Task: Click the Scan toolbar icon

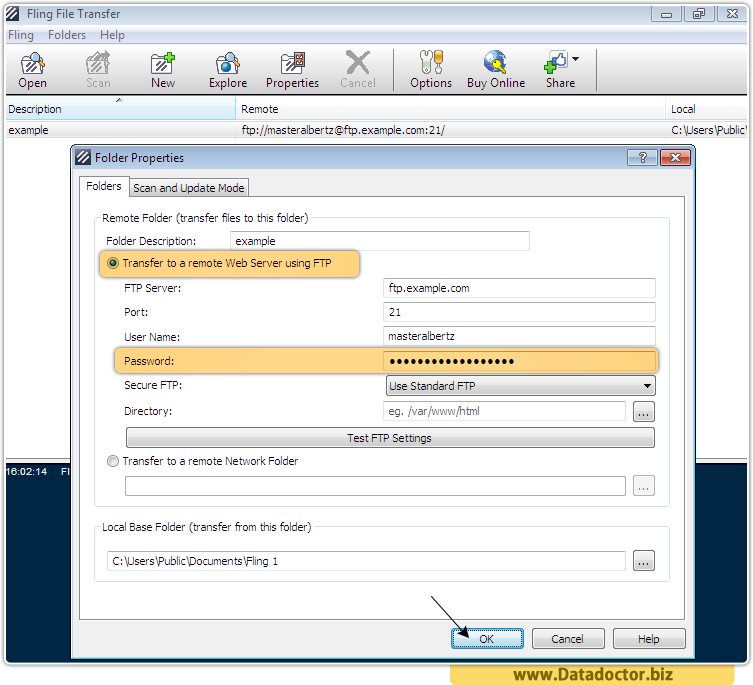Action: click(98, 70)
